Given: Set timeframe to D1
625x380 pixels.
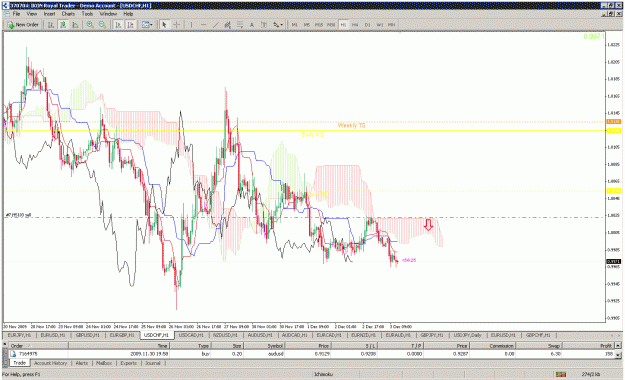Looking at the screenshot, I should (368, 25).
